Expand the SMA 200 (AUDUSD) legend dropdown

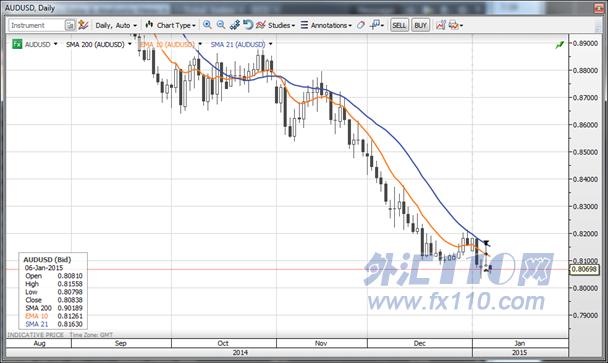(x=130, y=44)
